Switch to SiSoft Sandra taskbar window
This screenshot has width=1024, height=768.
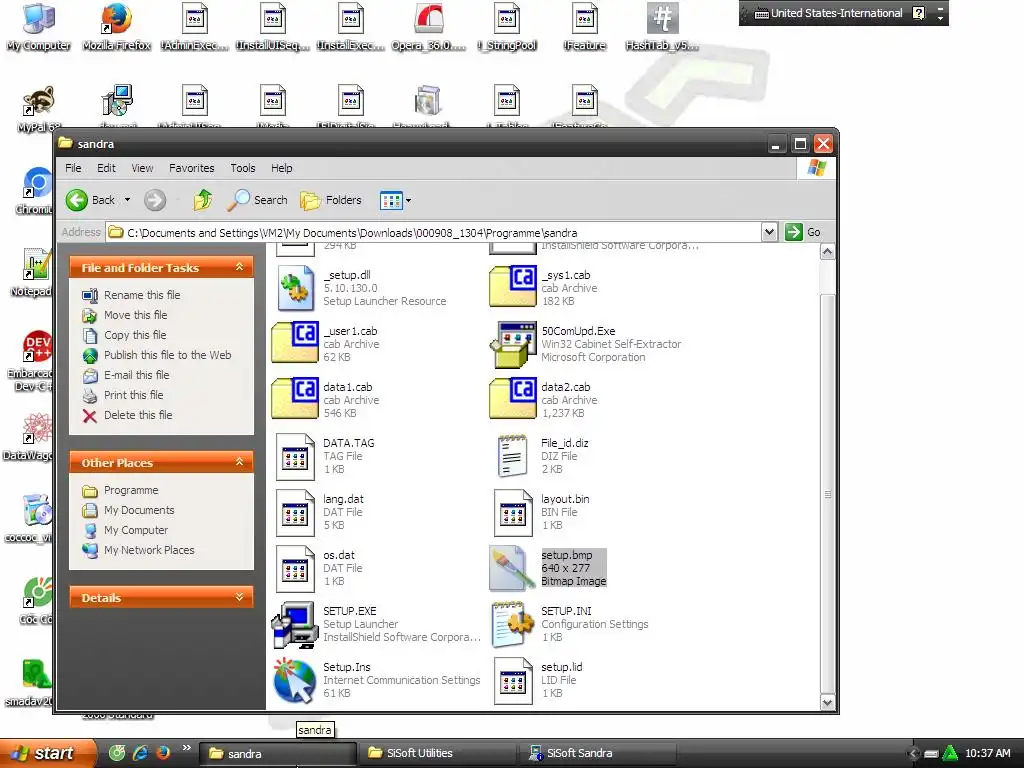click(x=598, y=753)
